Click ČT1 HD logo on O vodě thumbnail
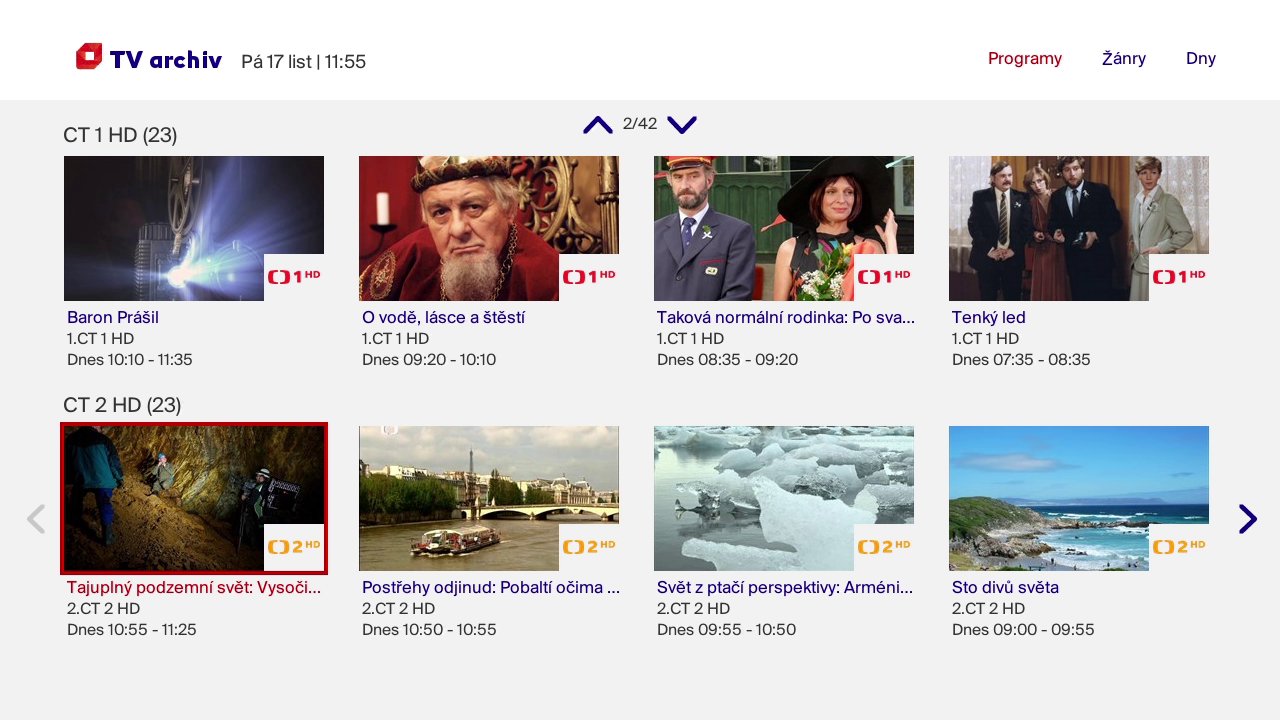 589,277
